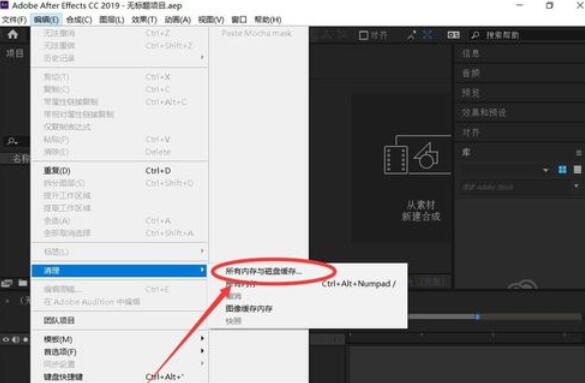Screen dimensions: 585x383
Task: Open the highlighted 清理 submenu entry
Action: point(119,270)
